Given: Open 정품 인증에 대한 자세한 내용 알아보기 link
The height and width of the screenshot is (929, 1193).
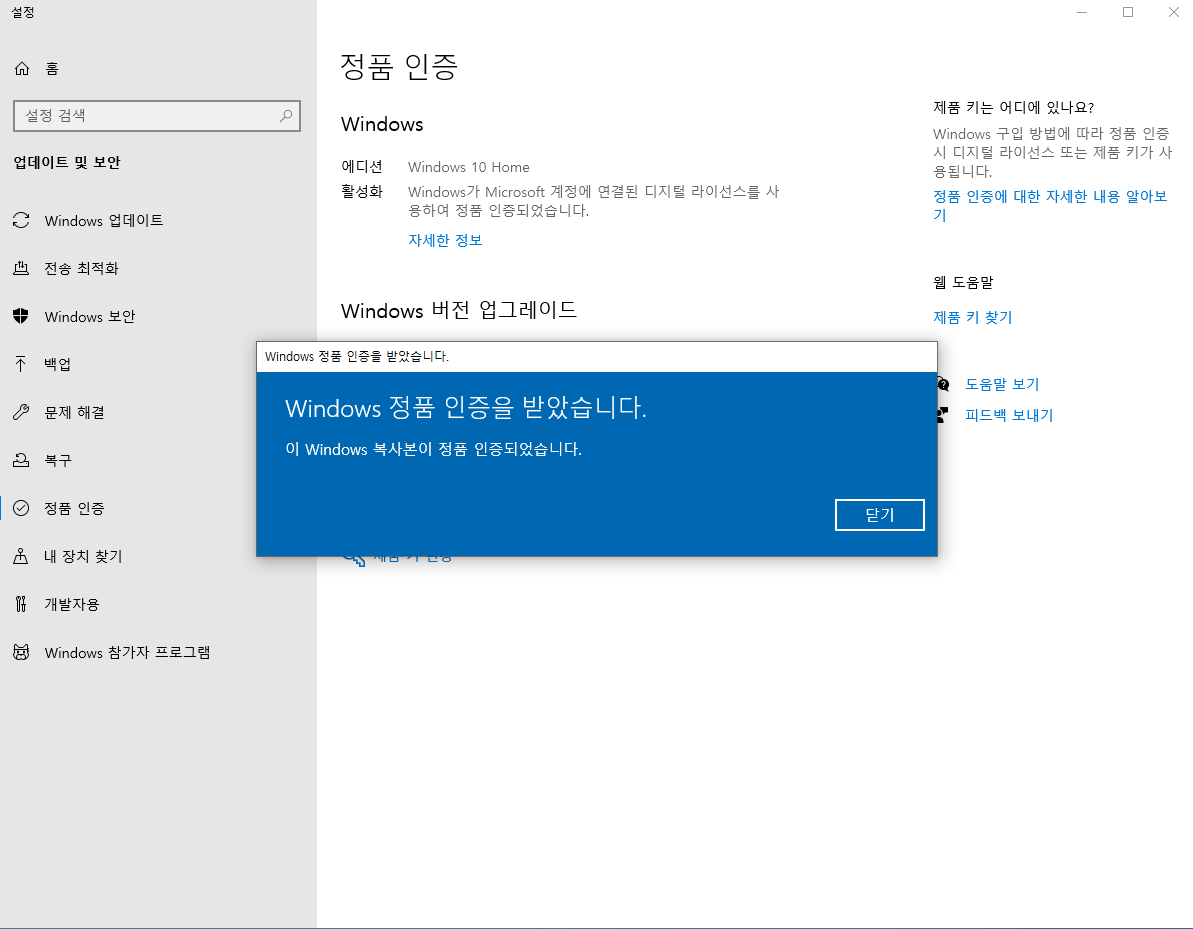Looking at the screenshot, I should pos(1050,205).
